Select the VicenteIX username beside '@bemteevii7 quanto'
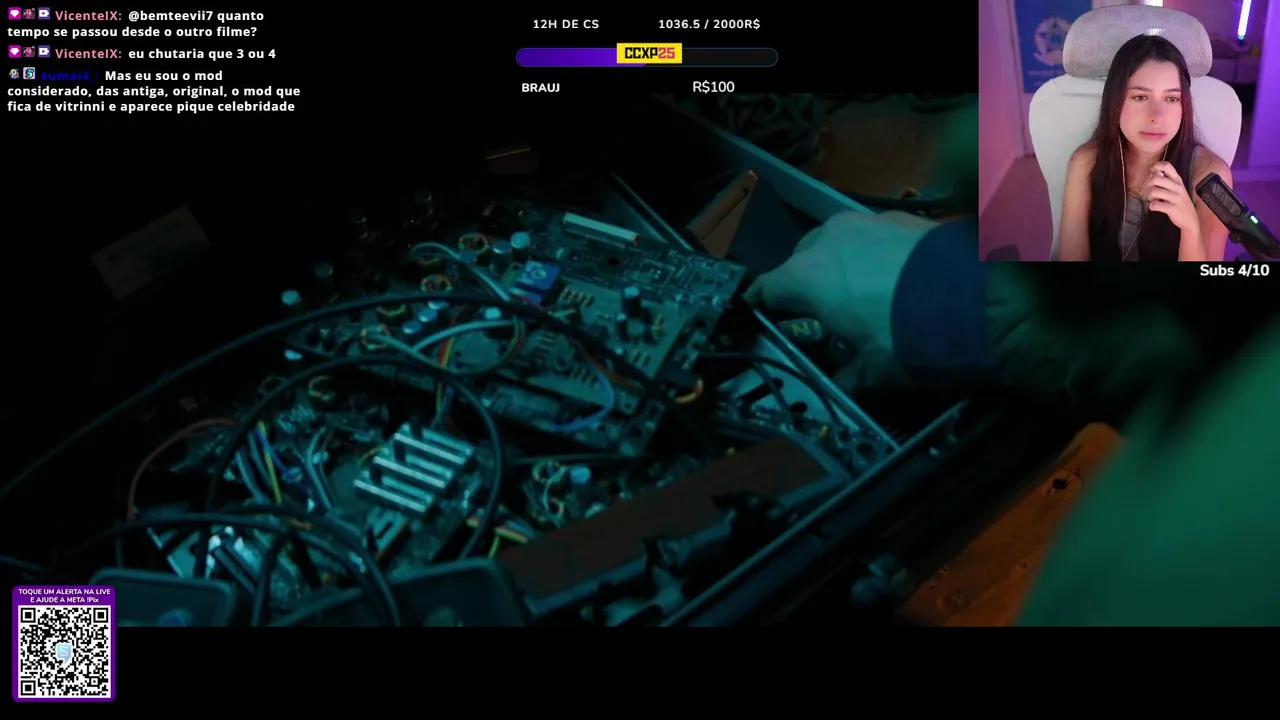Screen dimensions: 1280x720 [88, 16]
